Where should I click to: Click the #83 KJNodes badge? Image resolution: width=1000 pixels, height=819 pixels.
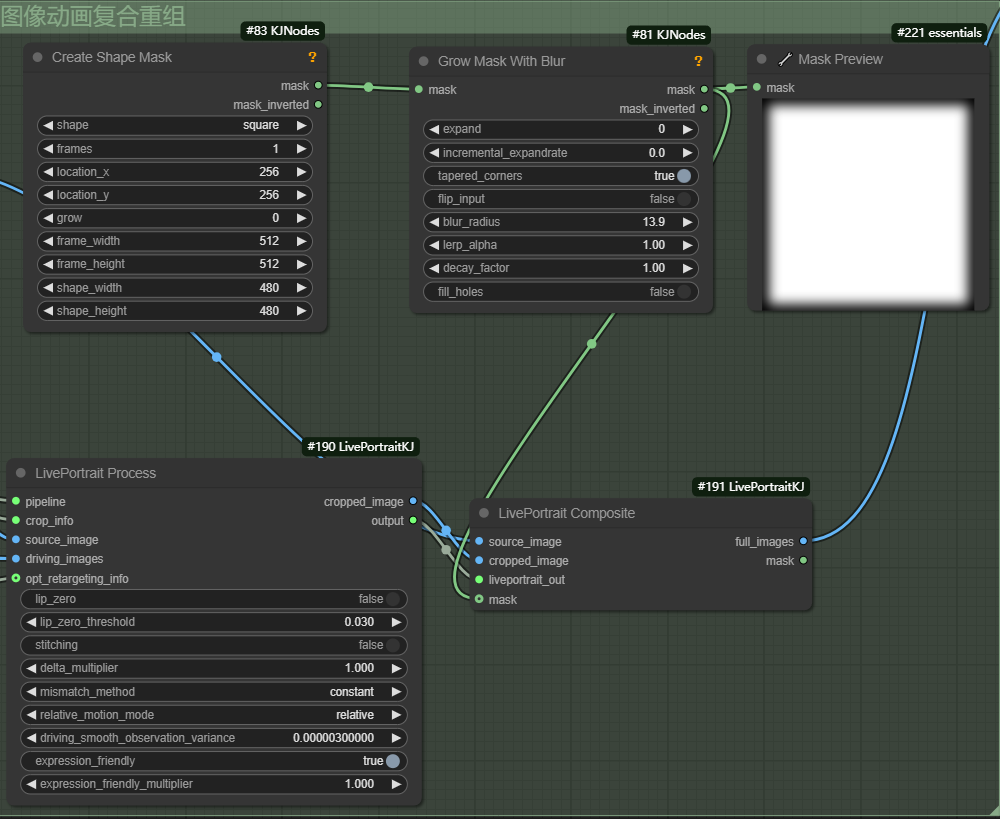(282, 31)
